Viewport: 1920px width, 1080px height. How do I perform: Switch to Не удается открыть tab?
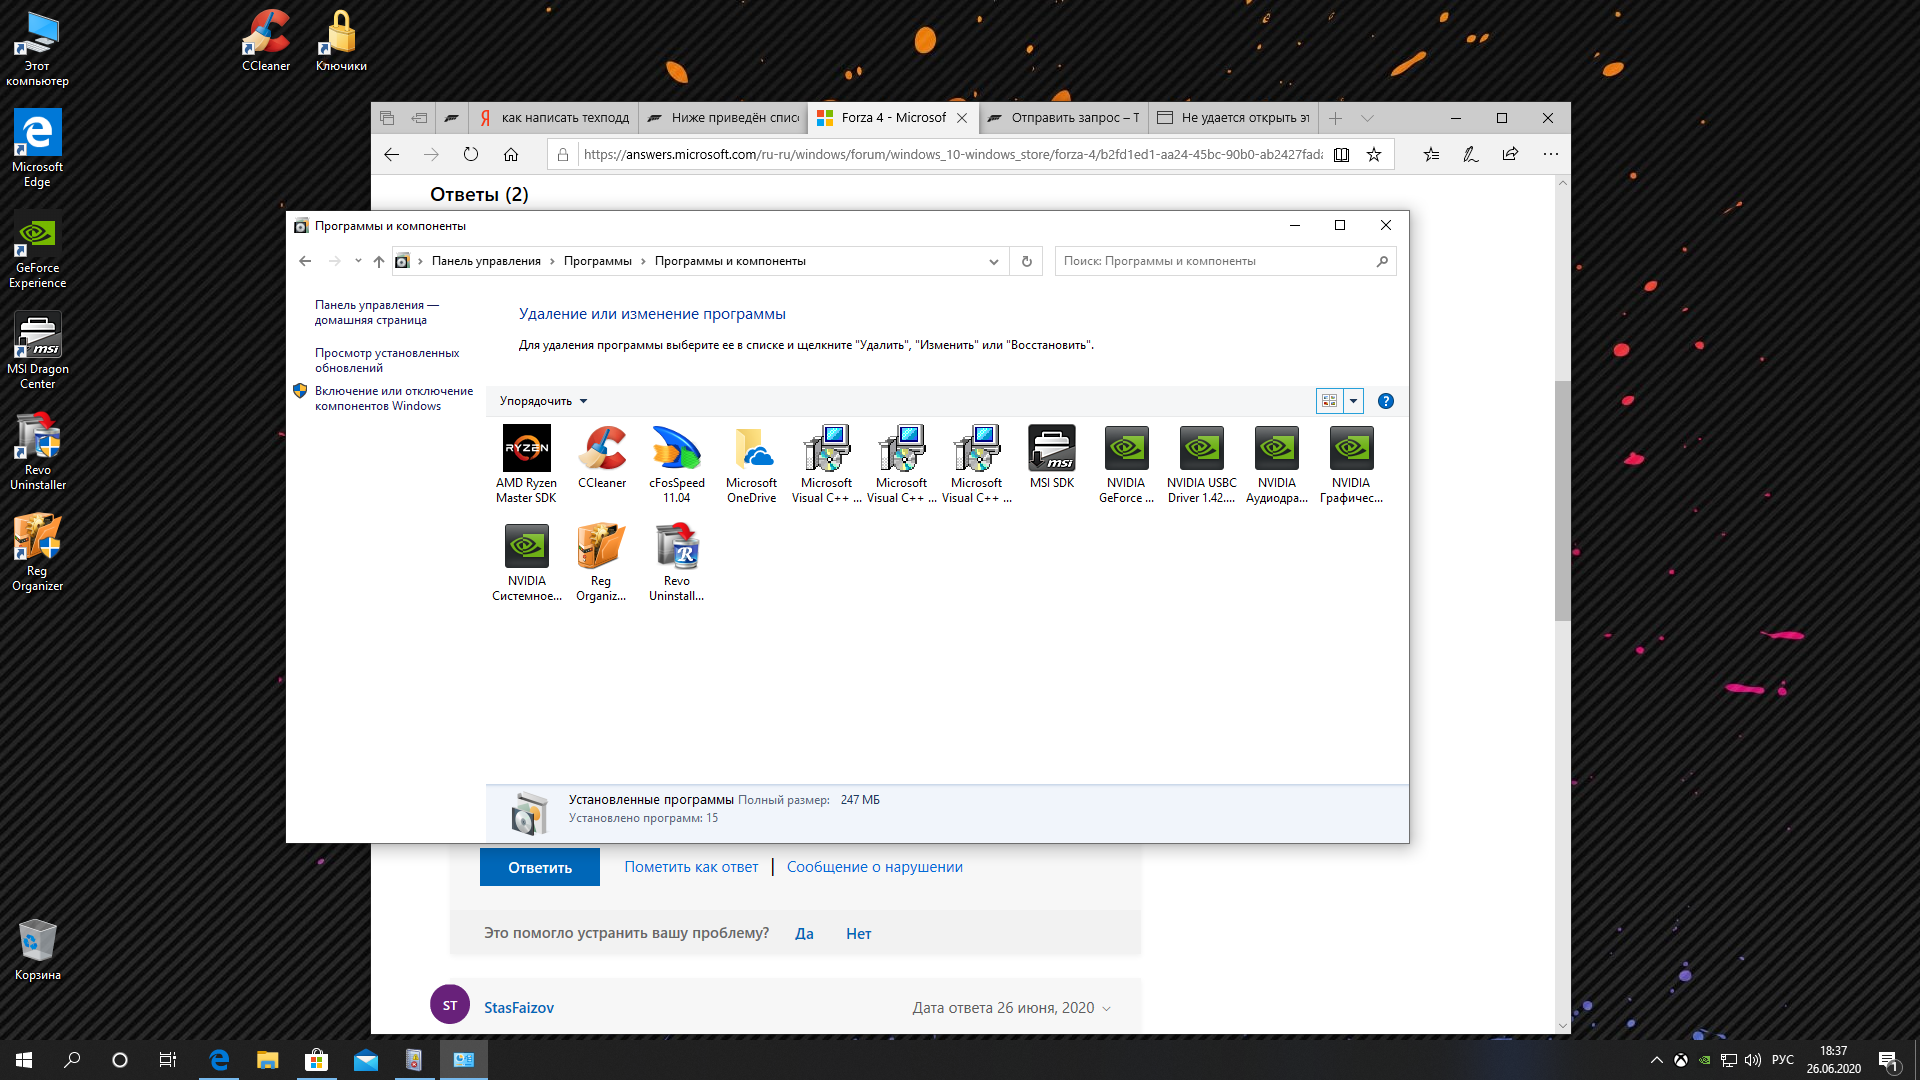pyautogui.click(x=1233, y=118)
